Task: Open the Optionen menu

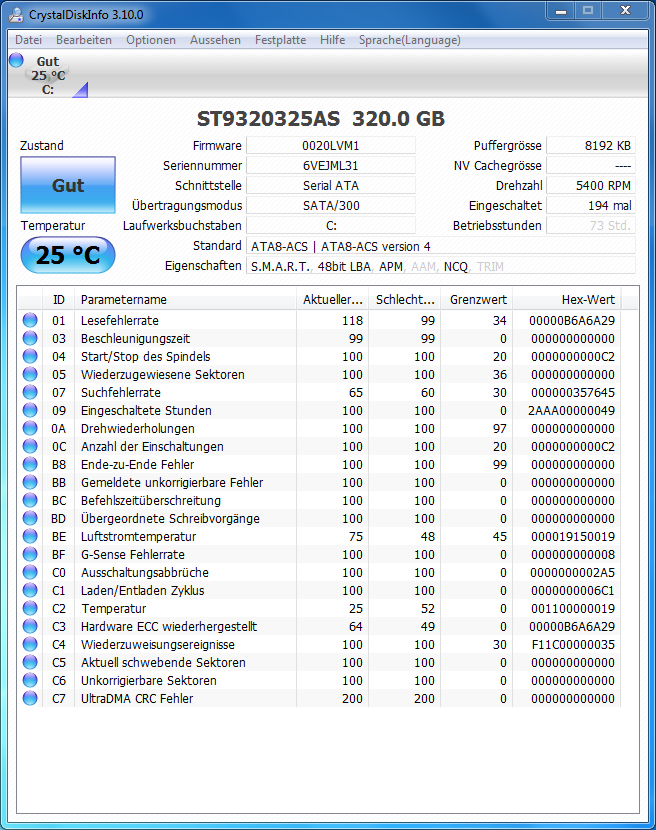Action: click(151, 40)
